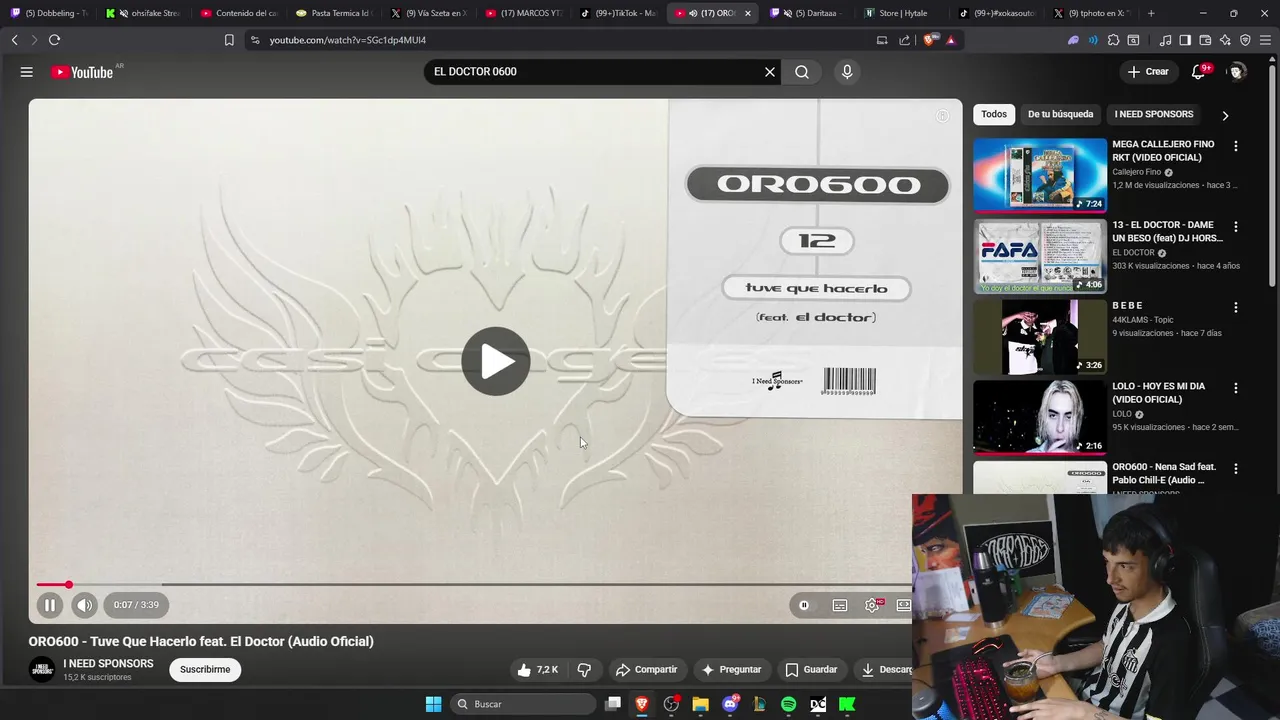Open the Windows Start menu
This screenshot has height=720, width=1280.
(x=433, y=704)
